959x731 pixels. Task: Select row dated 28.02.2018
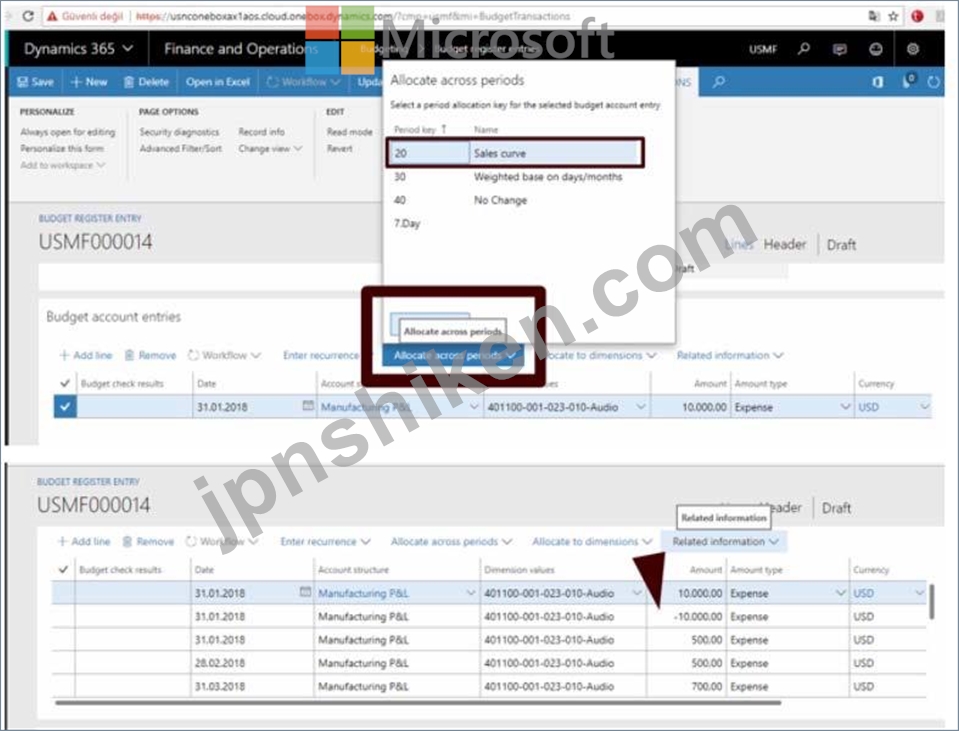pyautogui.click(x=489, y=663)
